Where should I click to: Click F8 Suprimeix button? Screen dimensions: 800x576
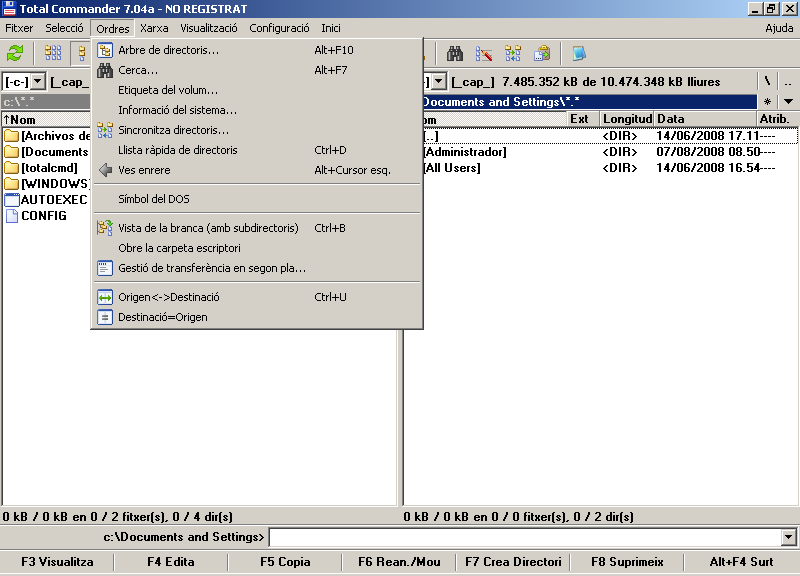627,562
